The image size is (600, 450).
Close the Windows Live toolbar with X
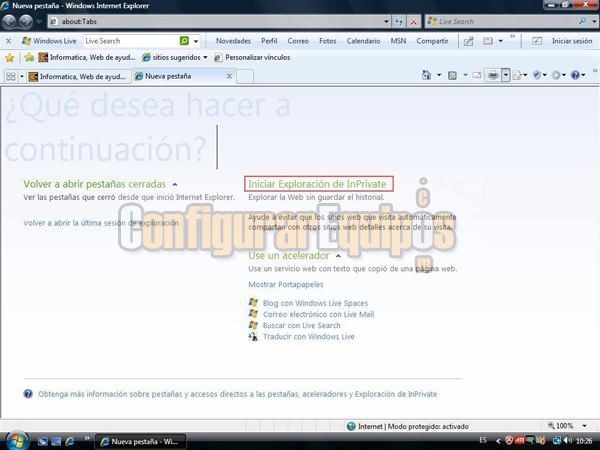(x=8, y=41)
